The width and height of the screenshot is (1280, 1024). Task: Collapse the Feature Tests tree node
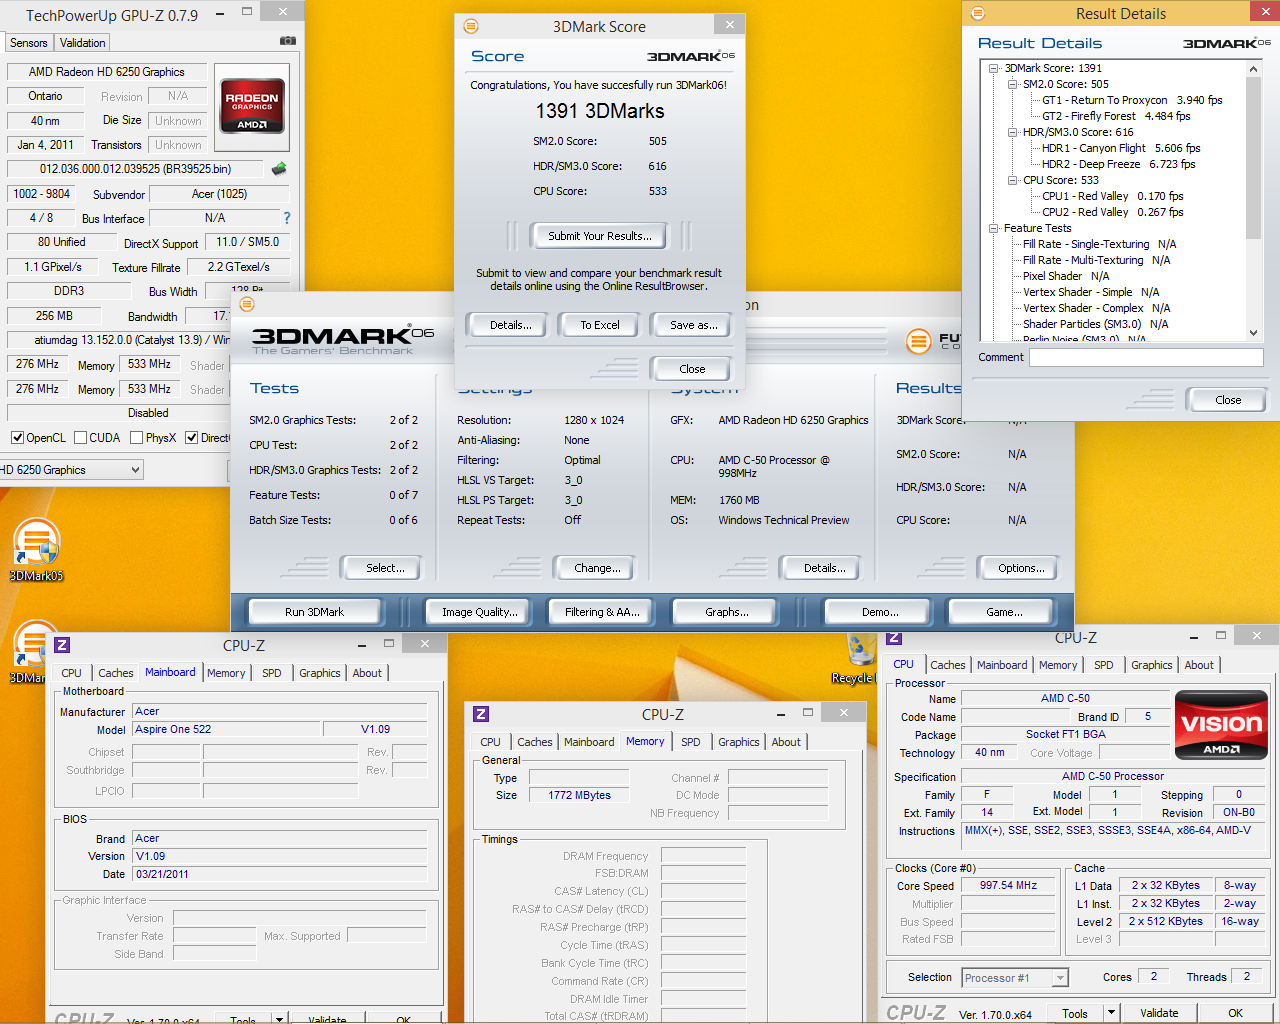[x=994, y=228]
